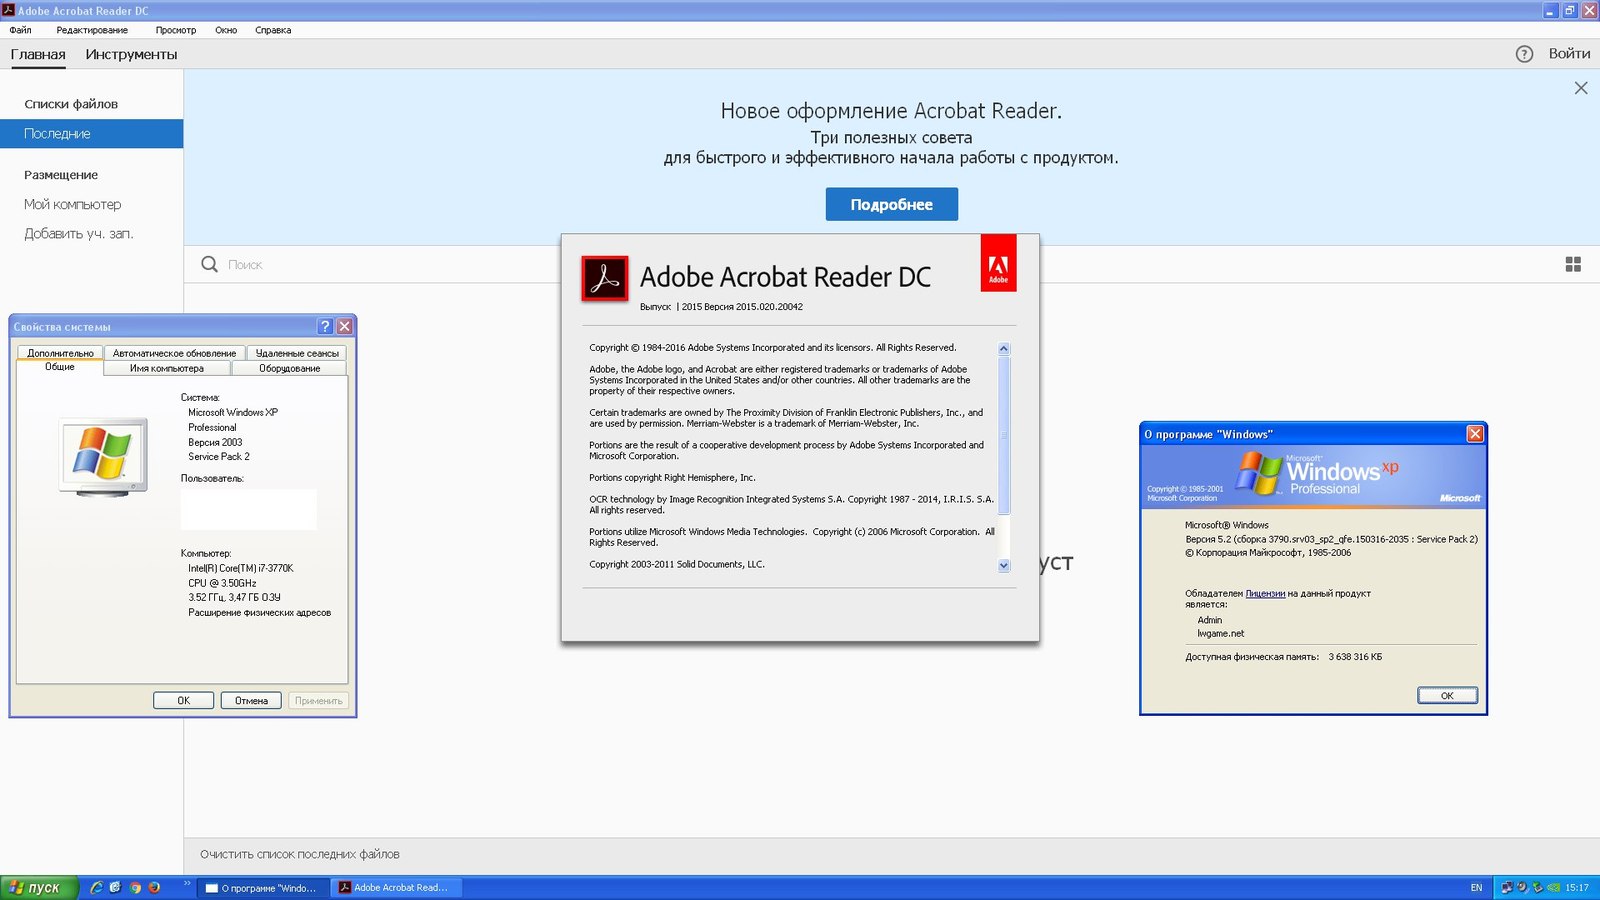Click OK in System Properties
This screenshot has height=900, width=1600.
click(x=183, y=700)
